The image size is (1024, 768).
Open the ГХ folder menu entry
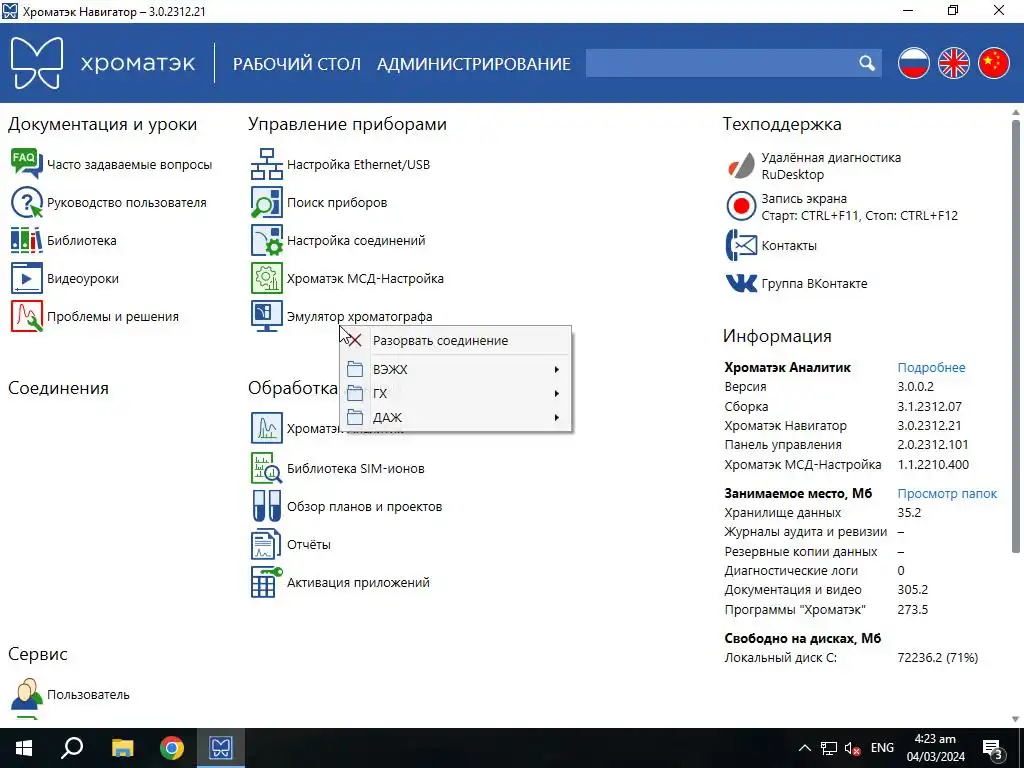(x=455, y=393)
